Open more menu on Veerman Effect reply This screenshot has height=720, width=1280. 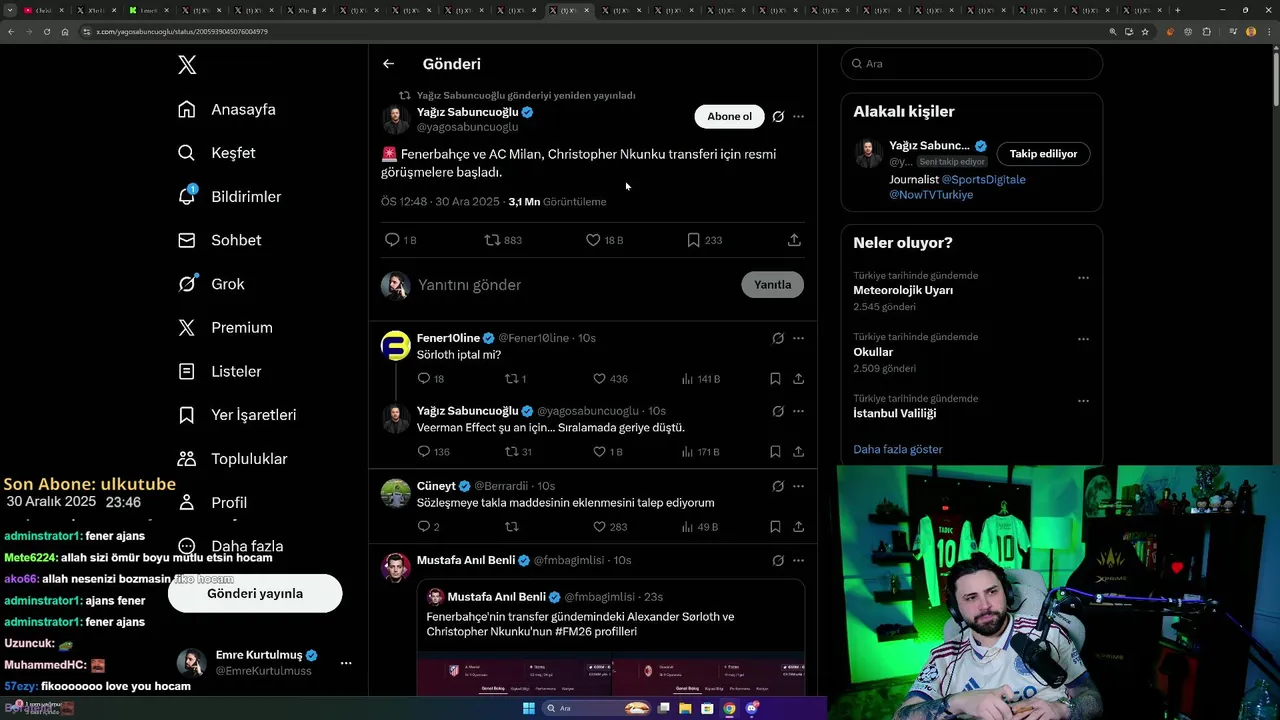click(x=798, y=411)
